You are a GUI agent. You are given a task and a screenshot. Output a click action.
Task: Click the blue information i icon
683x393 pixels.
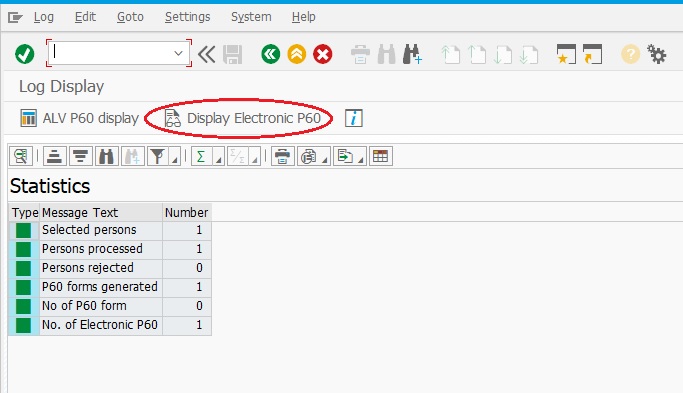pyautogui.click(x=353, y=118)
